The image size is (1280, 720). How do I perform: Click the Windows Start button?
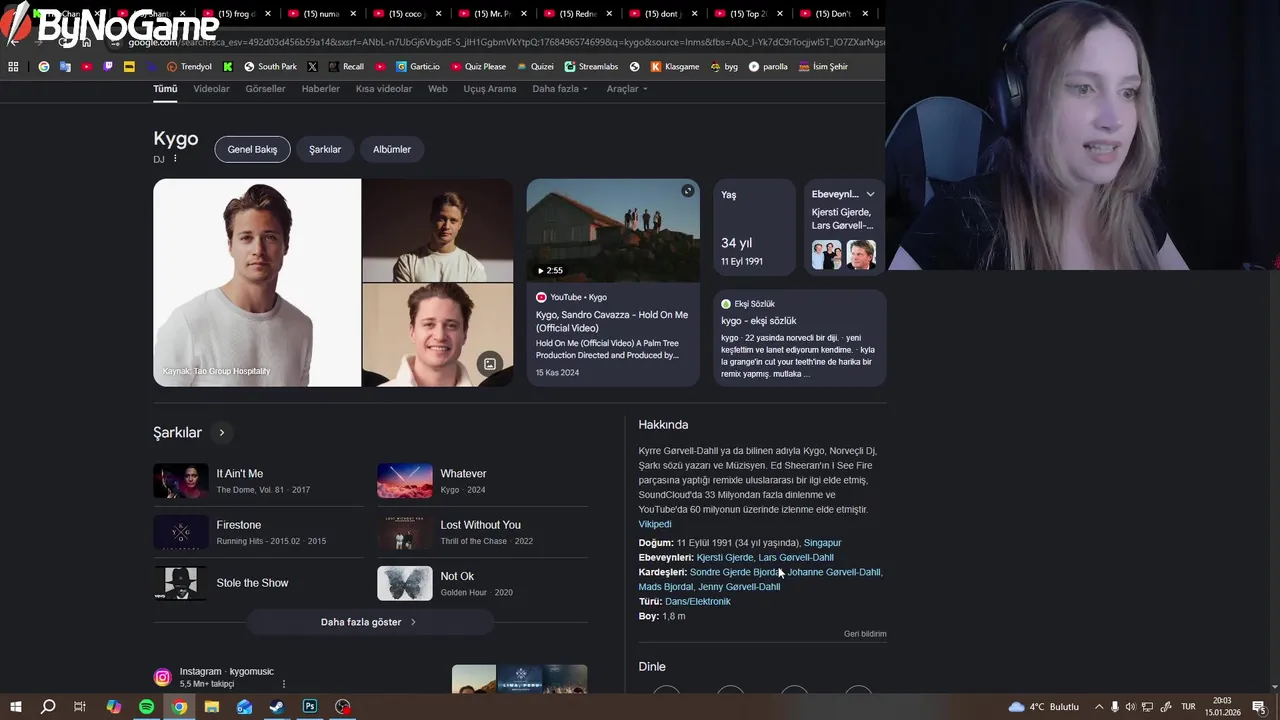(x=15, y=706)
